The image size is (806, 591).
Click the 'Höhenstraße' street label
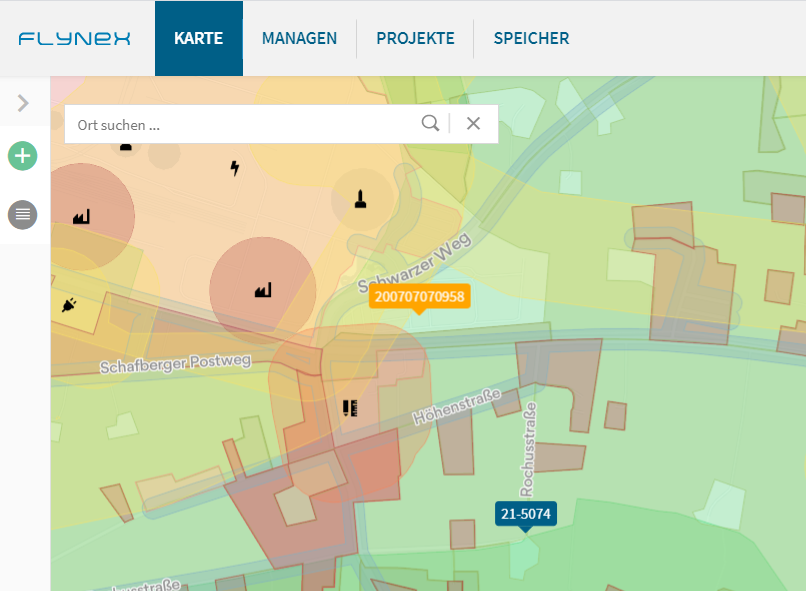click(456, 407)
